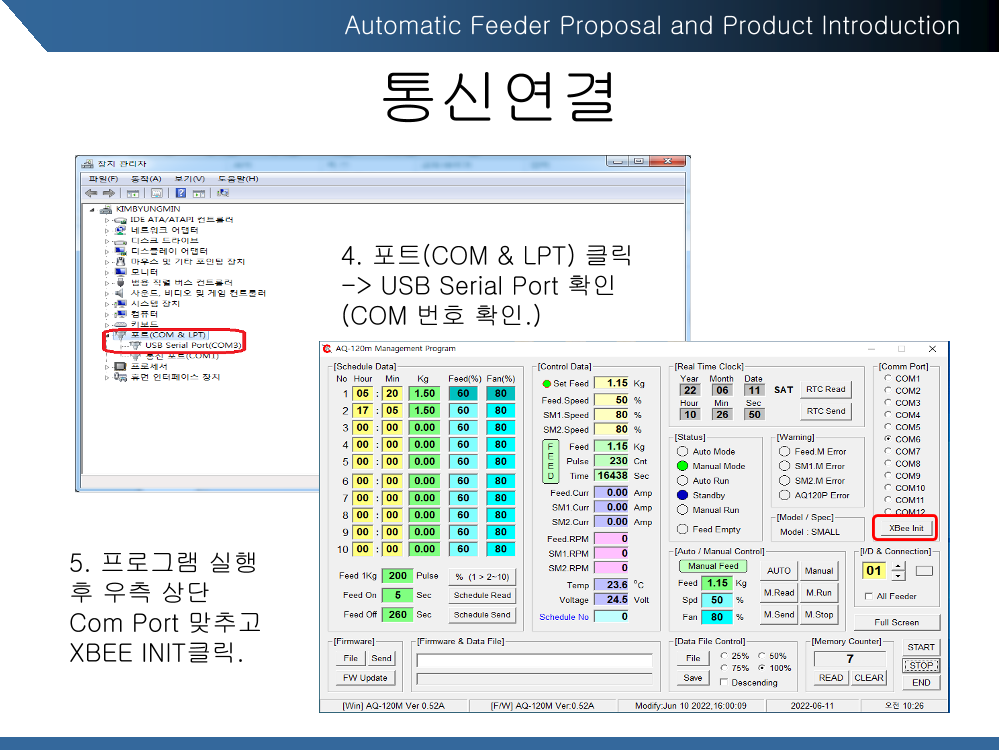Click the KIMBYUNGMIN computer root node icon

coord(107,209)
